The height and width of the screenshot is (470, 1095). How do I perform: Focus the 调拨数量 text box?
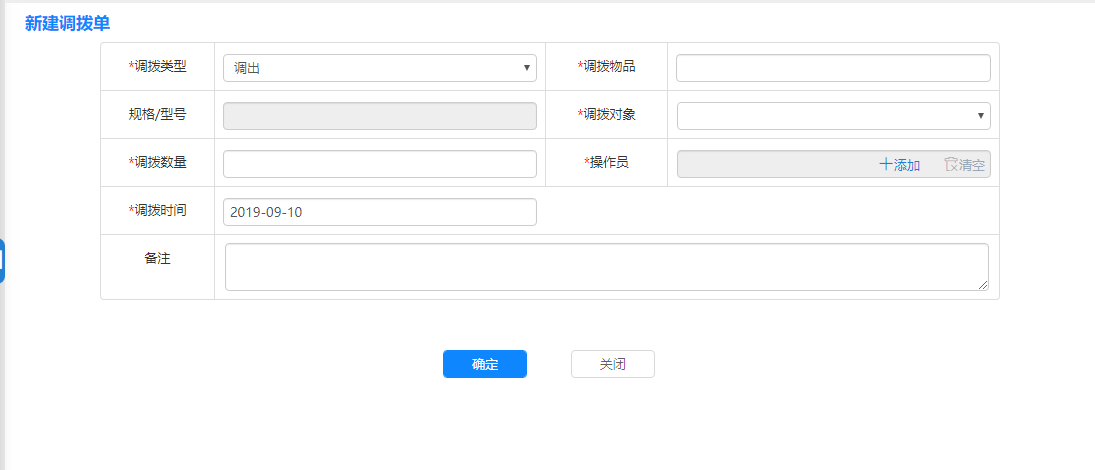[379, 164]
